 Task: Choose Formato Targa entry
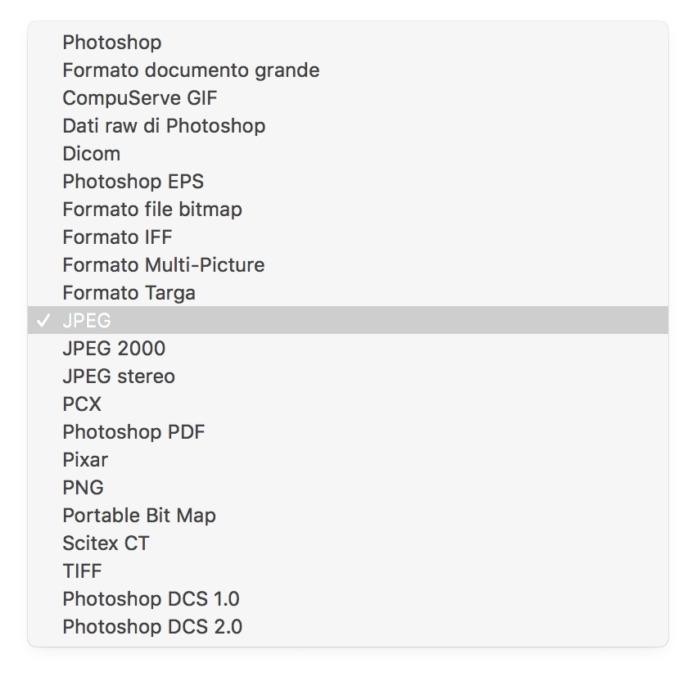(x=129, y=293)
